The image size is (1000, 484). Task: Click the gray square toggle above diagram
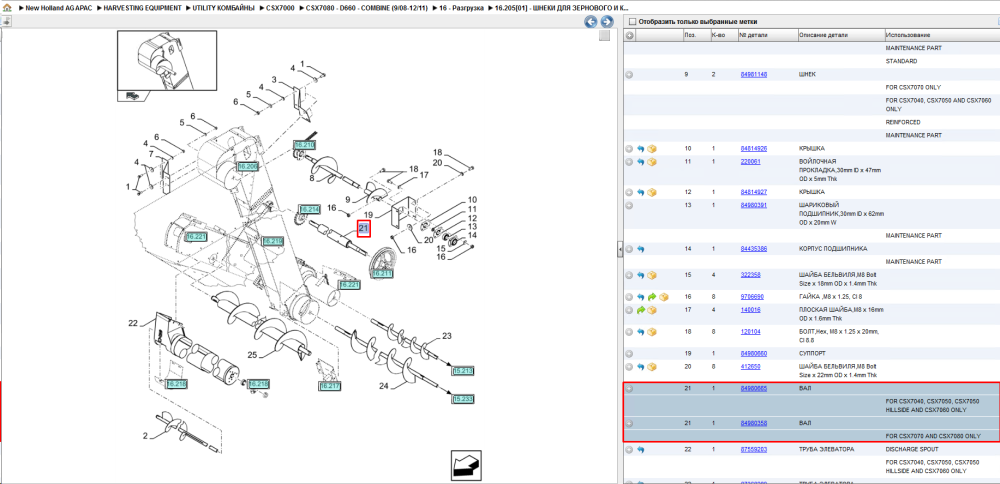604,36
